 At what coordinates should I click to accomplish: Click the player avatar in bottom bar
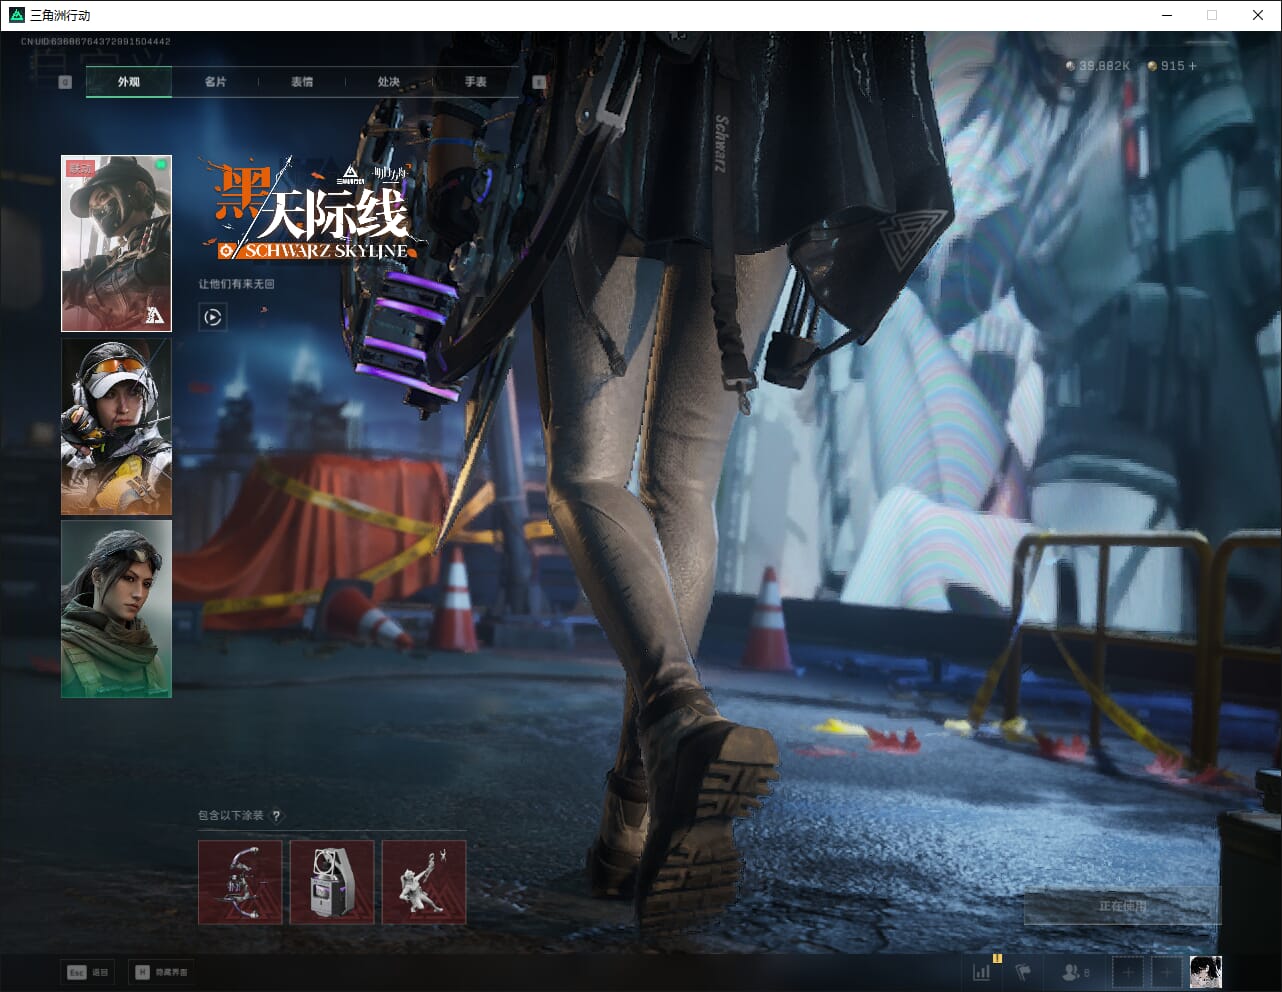coord(1205,971)
